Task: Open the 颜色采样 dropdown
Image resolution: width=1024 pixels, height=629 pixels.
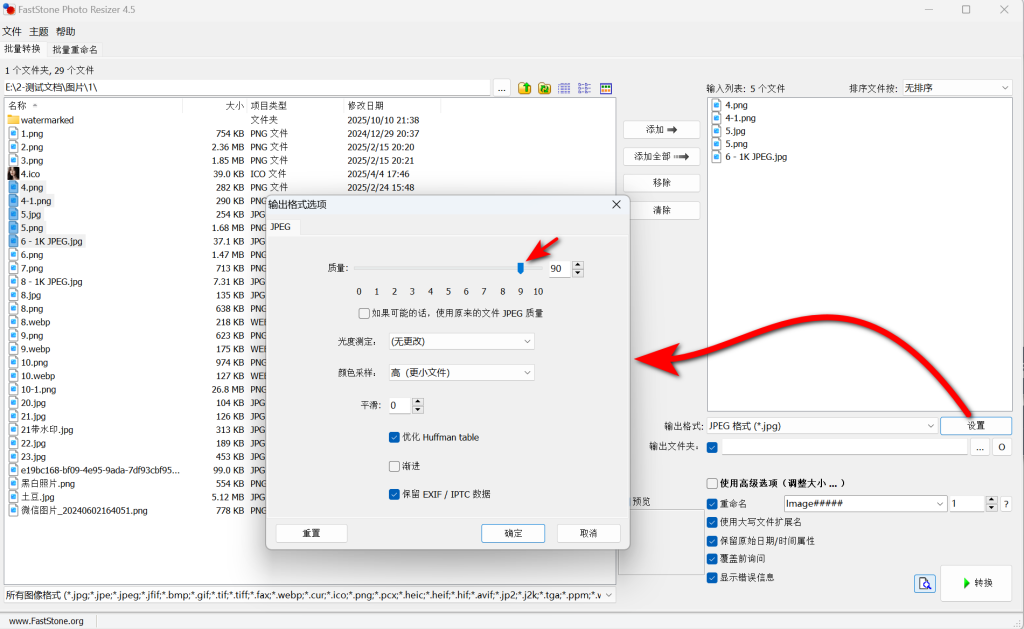Action: tap(461, 373)
